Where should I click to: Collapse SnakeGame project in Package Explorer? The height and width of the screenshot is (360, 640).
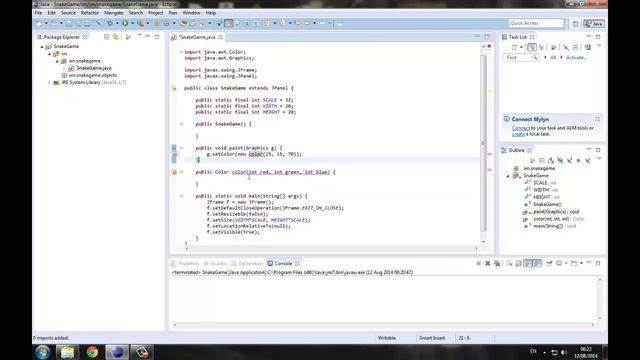42,47
